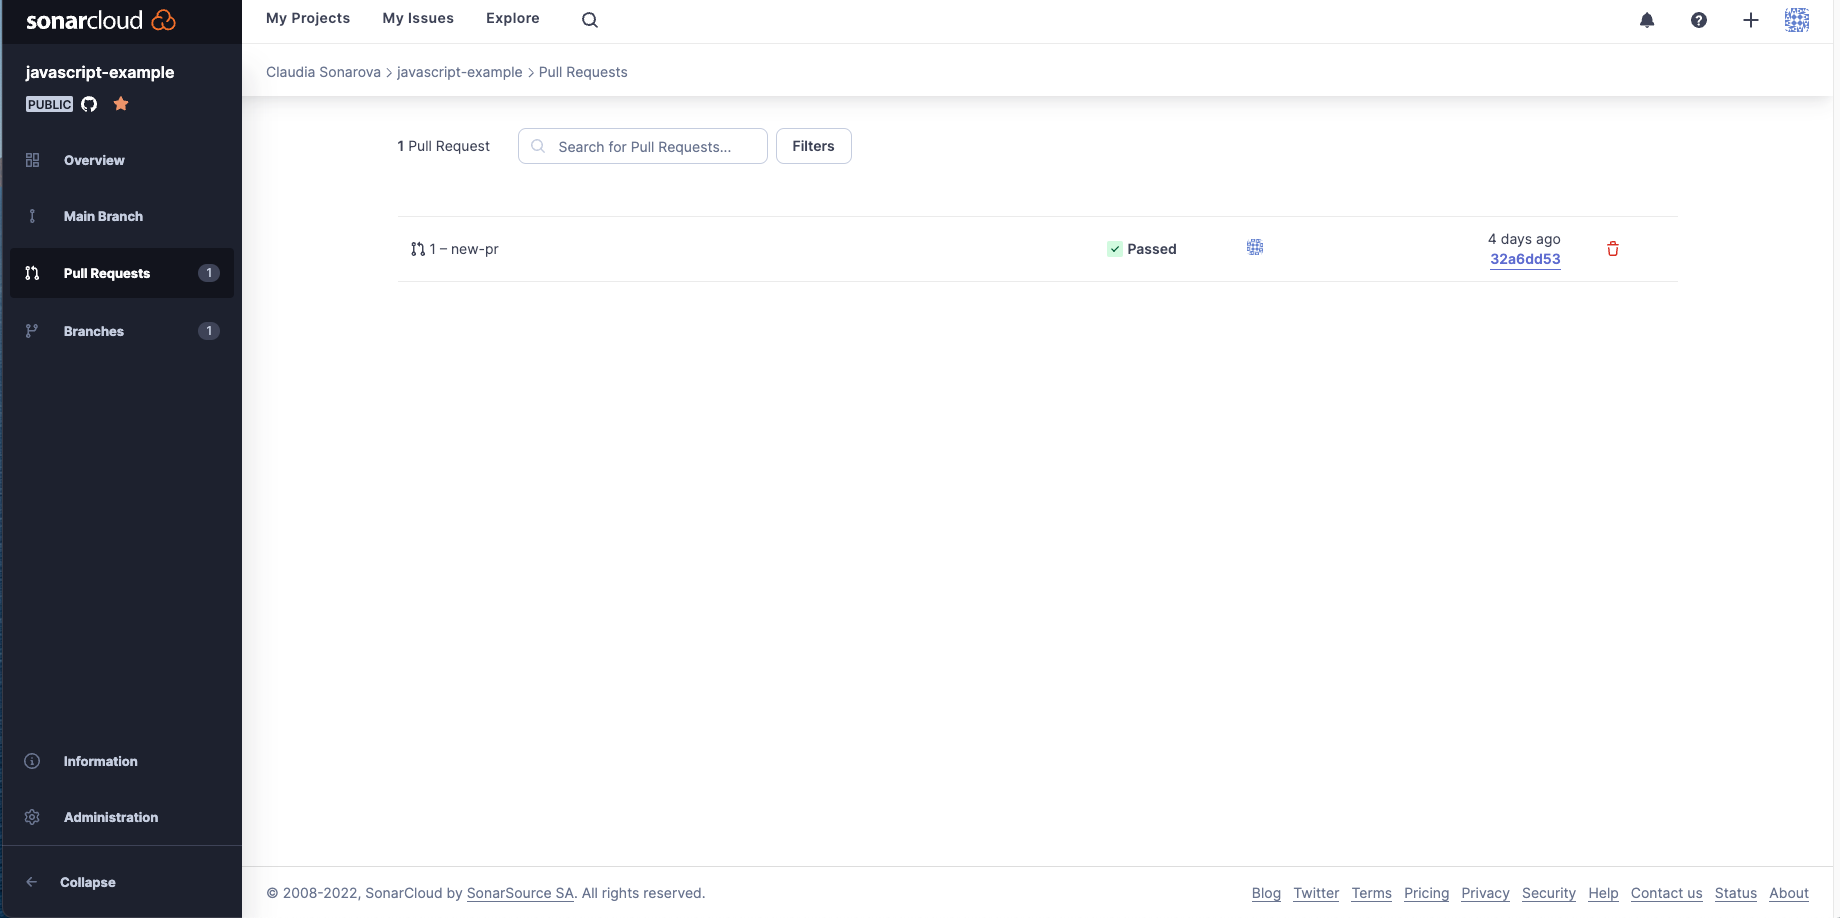Delete the new-pr pull request via trash icon
The image size is (1840, 918).
1613,249
